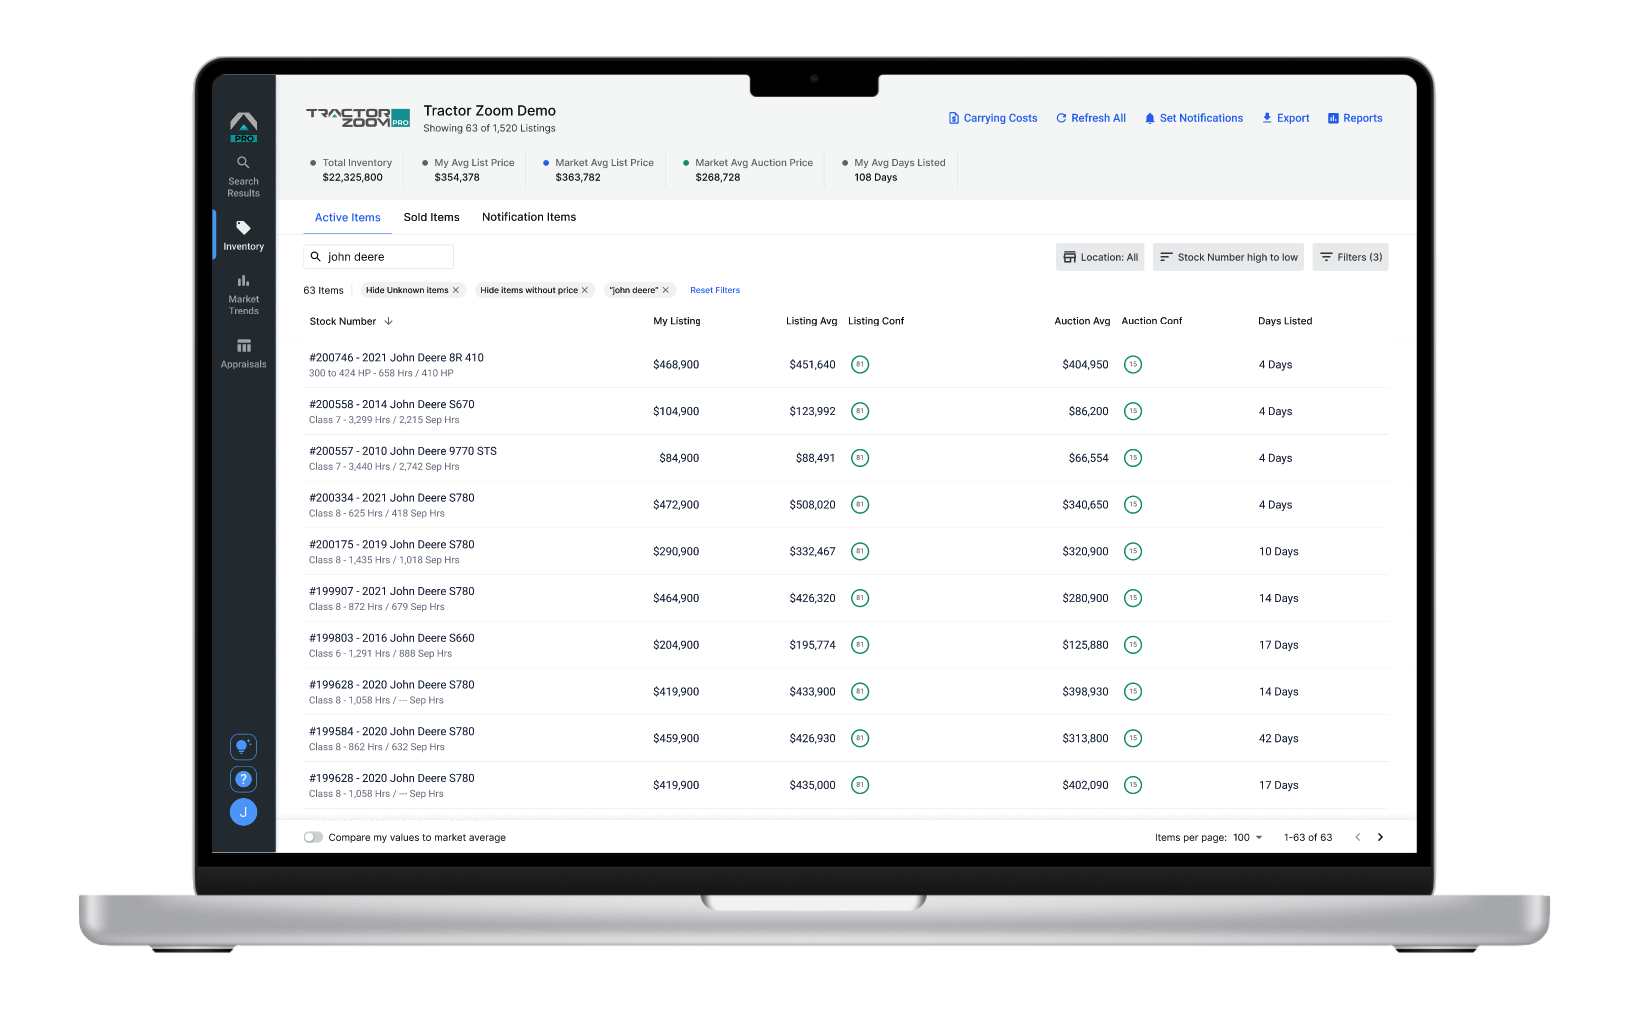Click the 42 Days listed value
The width and height of the screenshot is (1634, 1009).
[x=1278, y=738]
